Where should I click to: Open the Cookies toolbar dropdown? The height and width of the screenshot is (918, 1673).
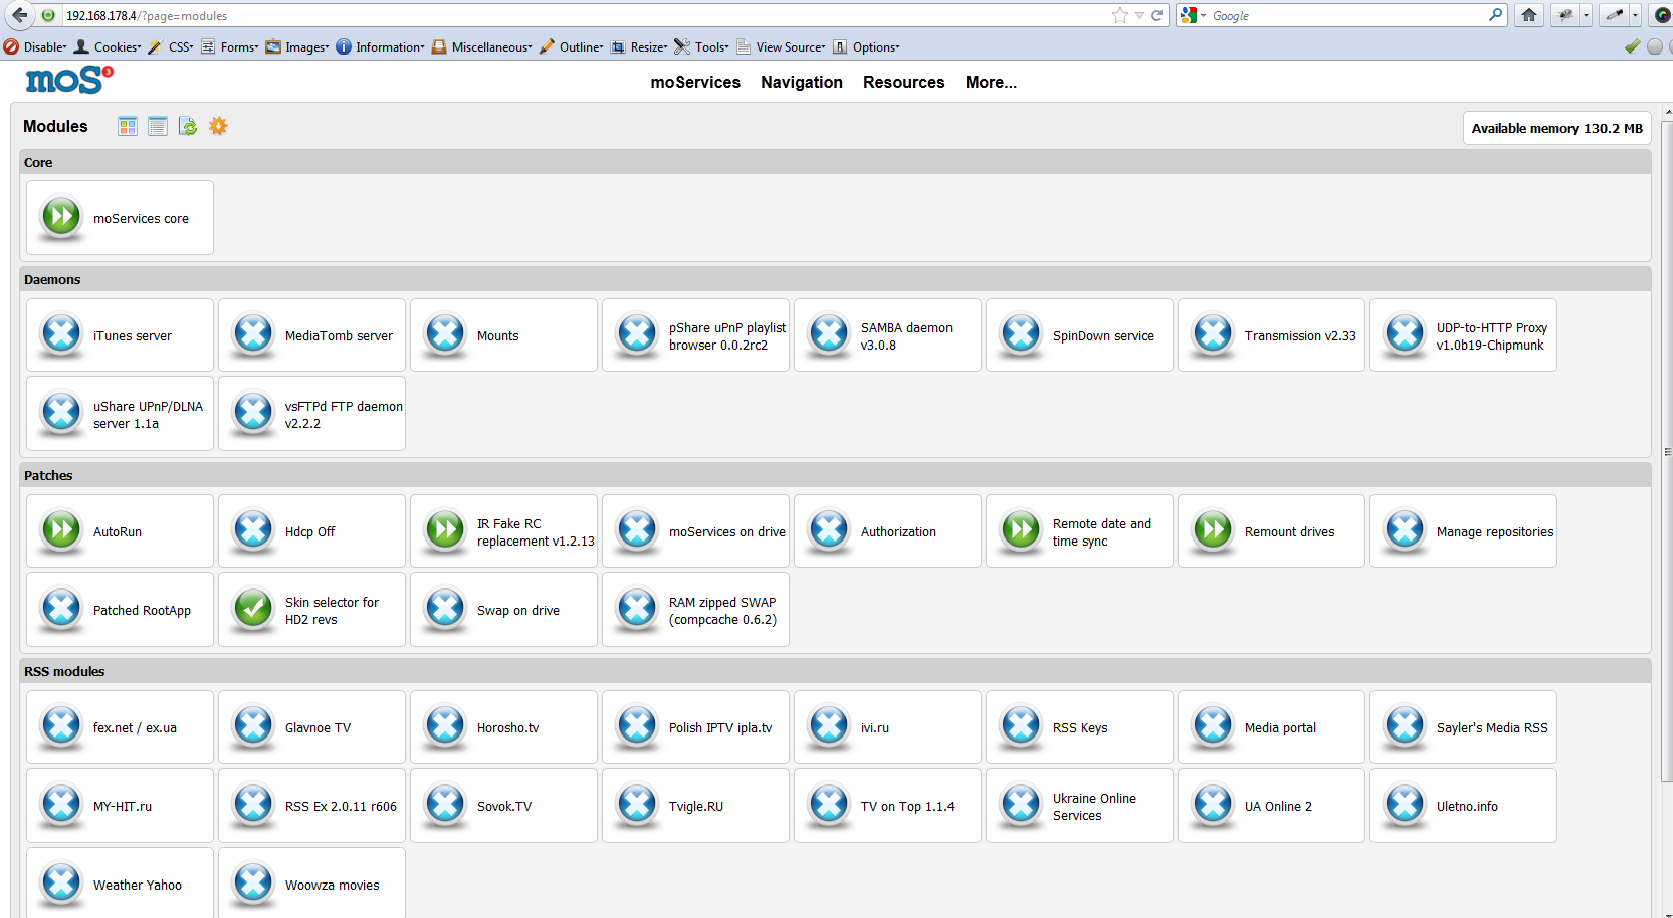click(x=108, y=47)
